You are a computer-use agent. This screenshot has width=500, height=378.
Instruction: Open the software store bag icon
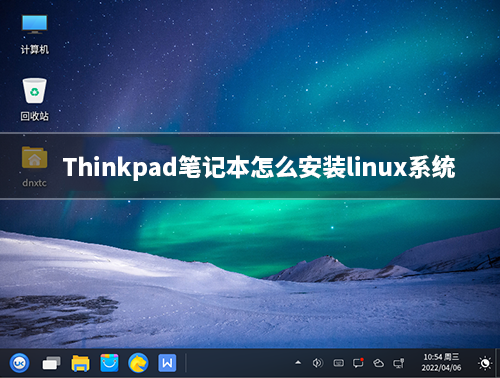pos(109,363)
